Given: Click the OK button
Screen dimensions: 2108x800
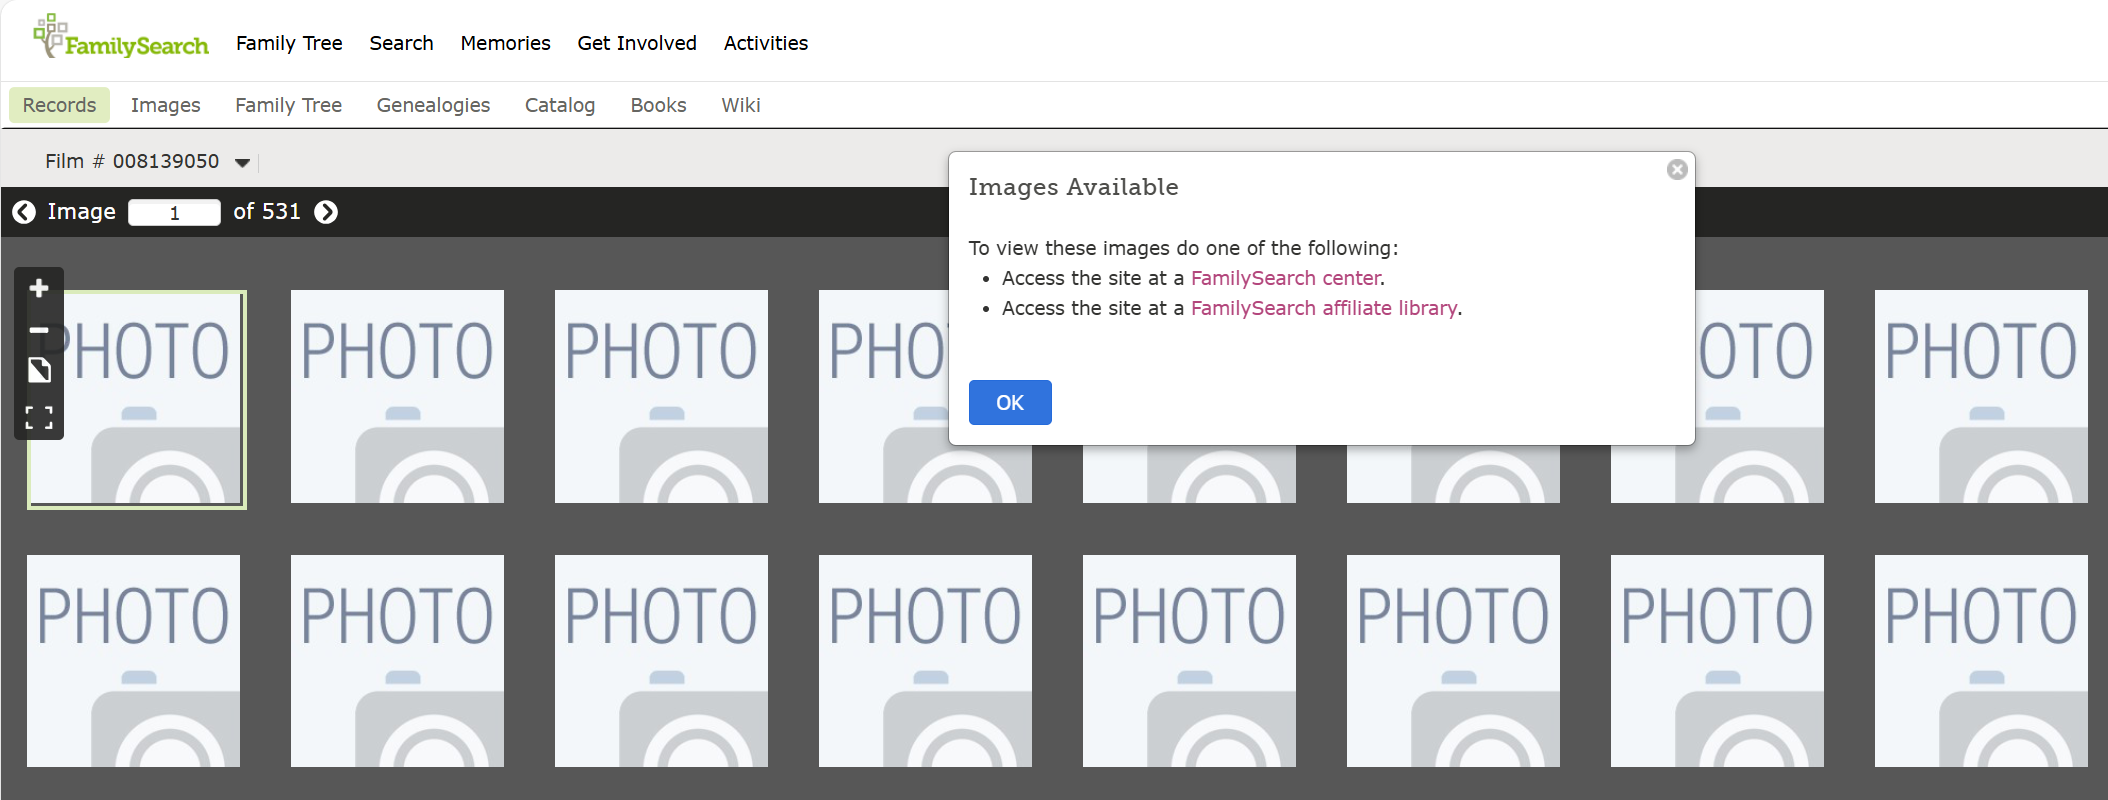Looking at the screenshot, I should tap(1010, 402).
